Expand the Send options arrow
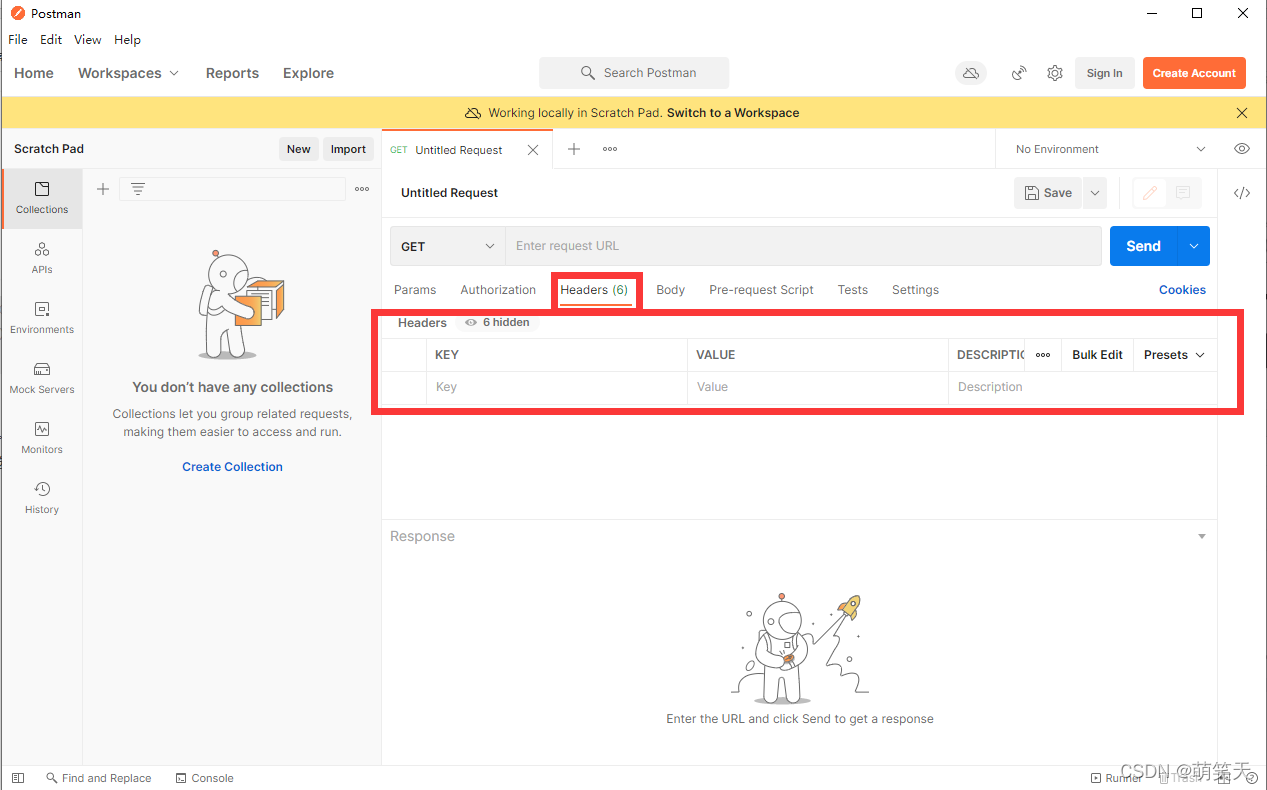This screenshot has height=790, width=1267. point(1194,246)
